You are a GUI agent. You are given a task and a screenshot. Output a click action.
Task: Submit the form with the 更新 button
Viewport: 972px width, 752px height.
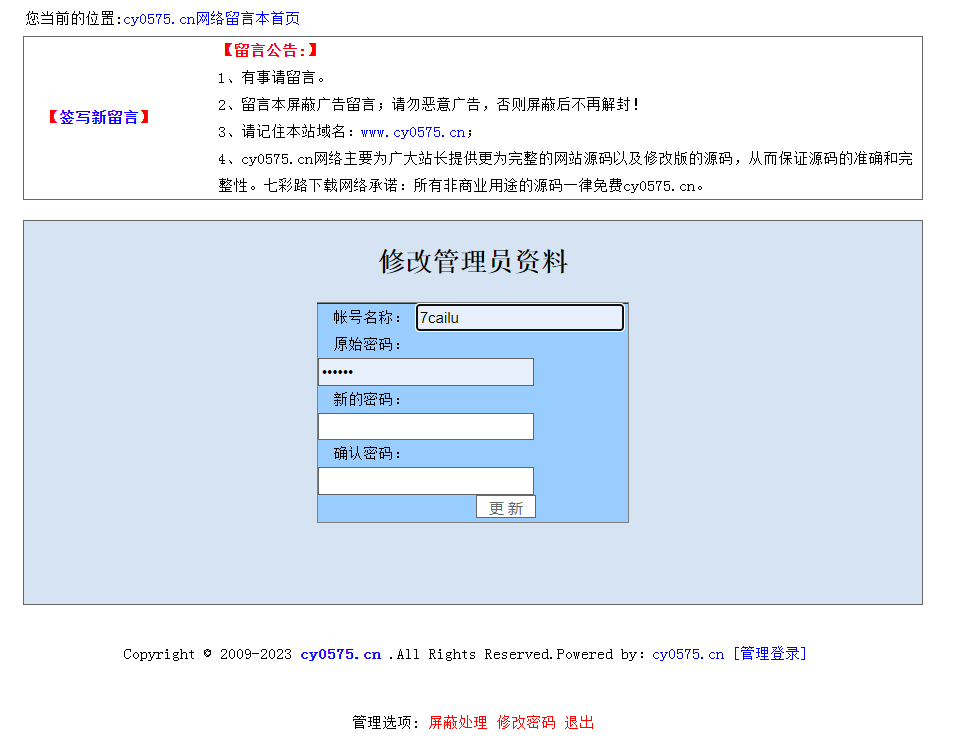pyautogui.click(x=506, y=508)
